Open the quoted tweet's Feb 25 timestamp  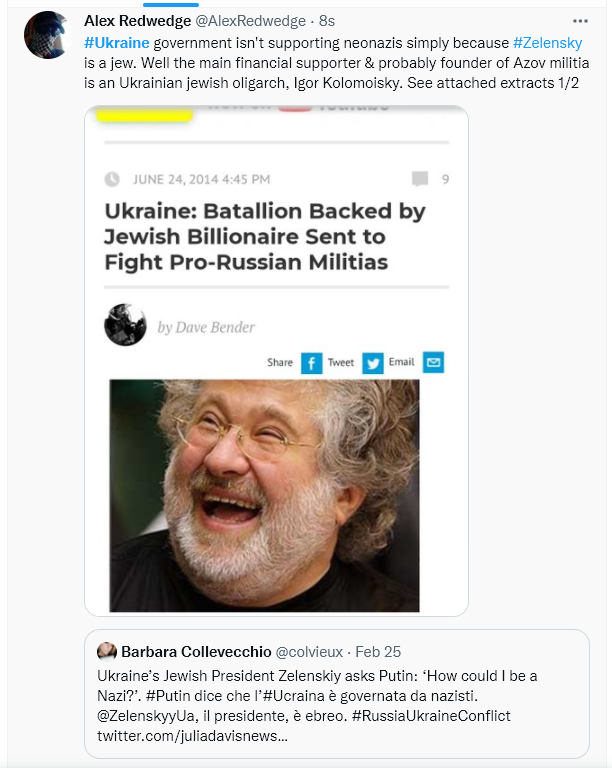tap(380, 652)
